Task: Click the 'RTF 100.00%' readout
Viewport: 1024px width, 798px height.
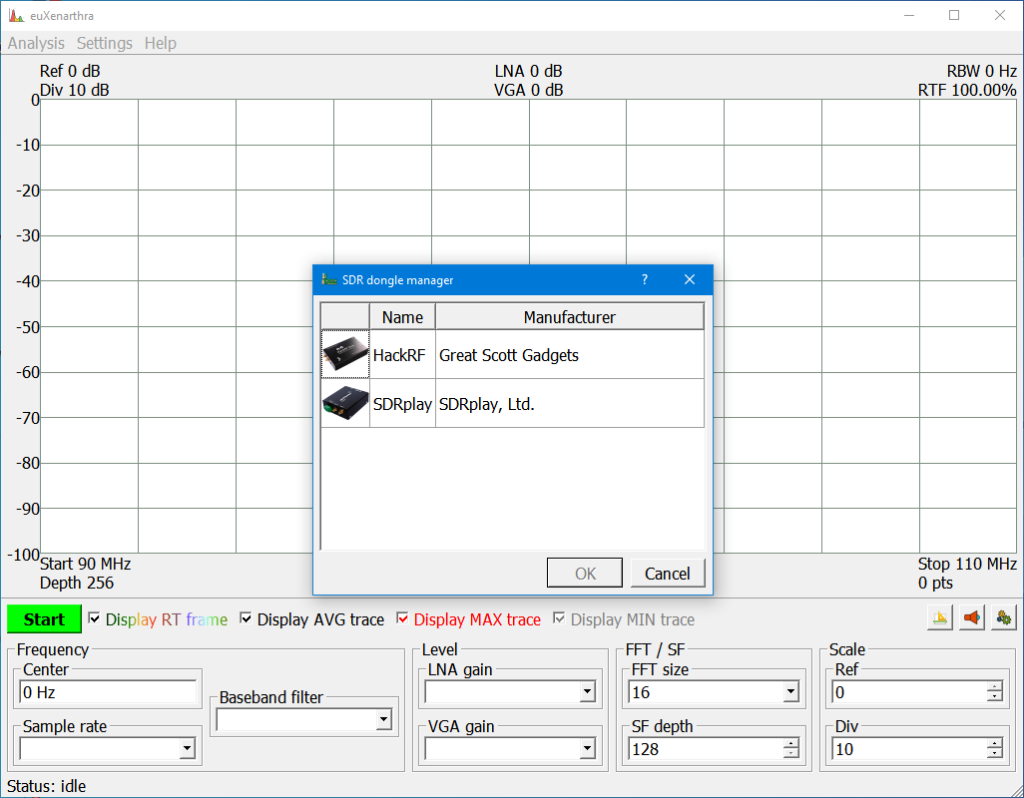Action: click(967, 90)
